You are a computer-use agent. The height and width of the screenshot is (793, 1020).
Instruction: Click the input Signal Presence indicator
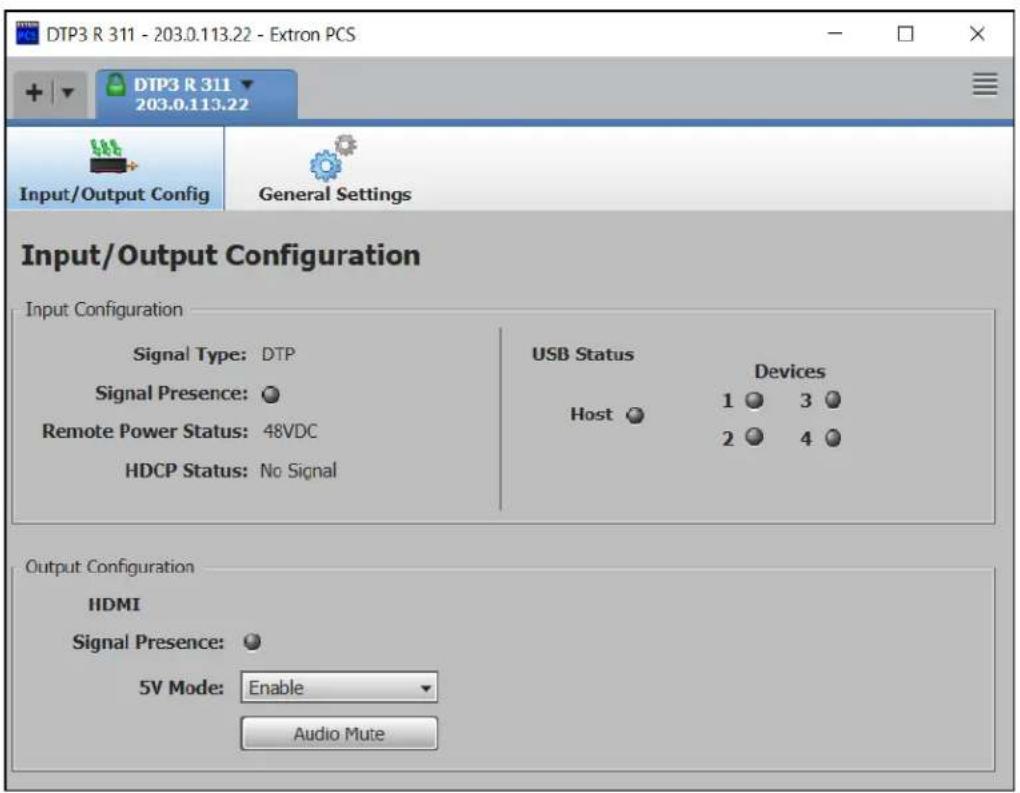271,394
